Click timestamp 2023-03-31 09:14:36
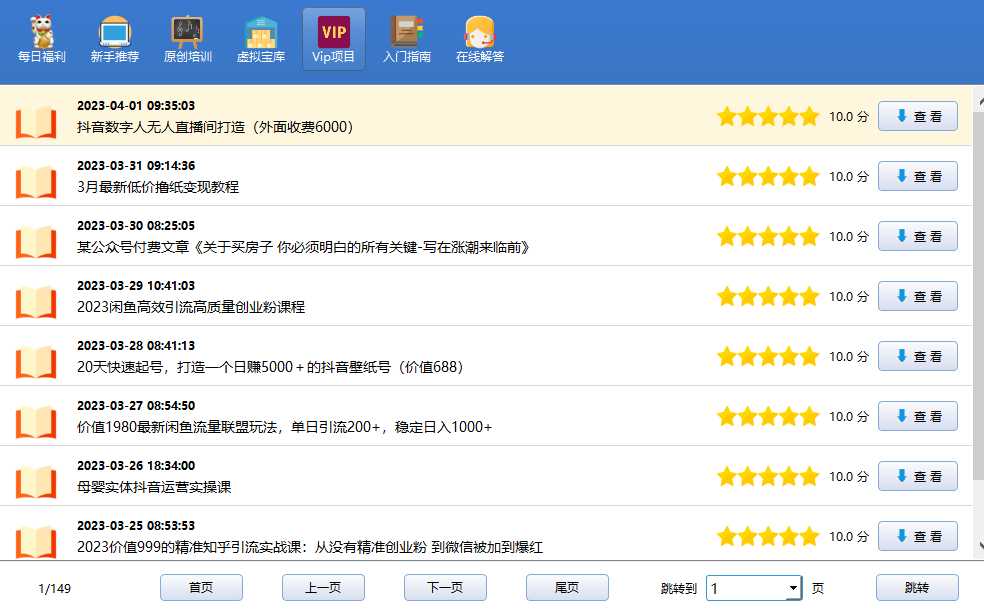The height and width of the screenshot is (613, 984). [x=136, y=166]
